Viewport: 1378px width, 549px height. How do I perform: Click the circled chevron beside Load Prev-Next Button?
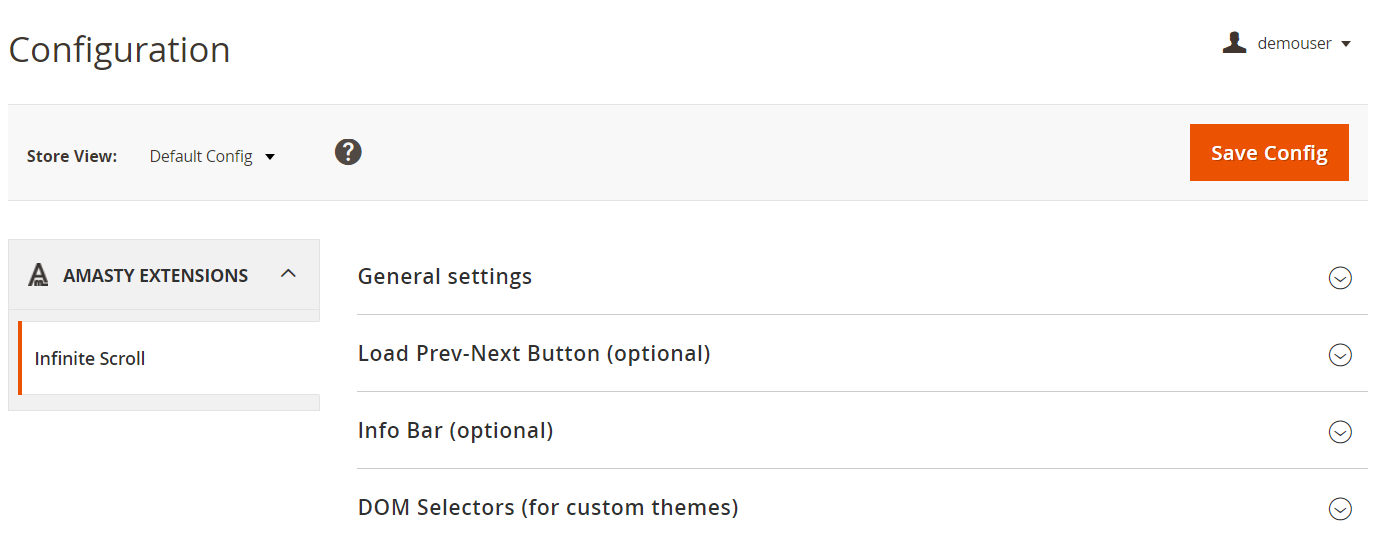click(x=1340, y=355)
